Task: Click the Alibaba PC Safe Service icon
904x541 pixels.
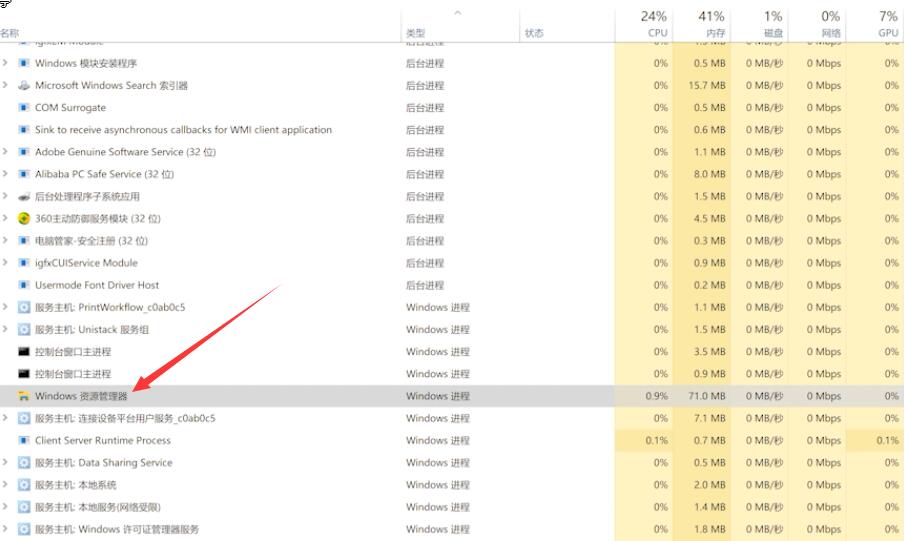Action: click(24, 174)
